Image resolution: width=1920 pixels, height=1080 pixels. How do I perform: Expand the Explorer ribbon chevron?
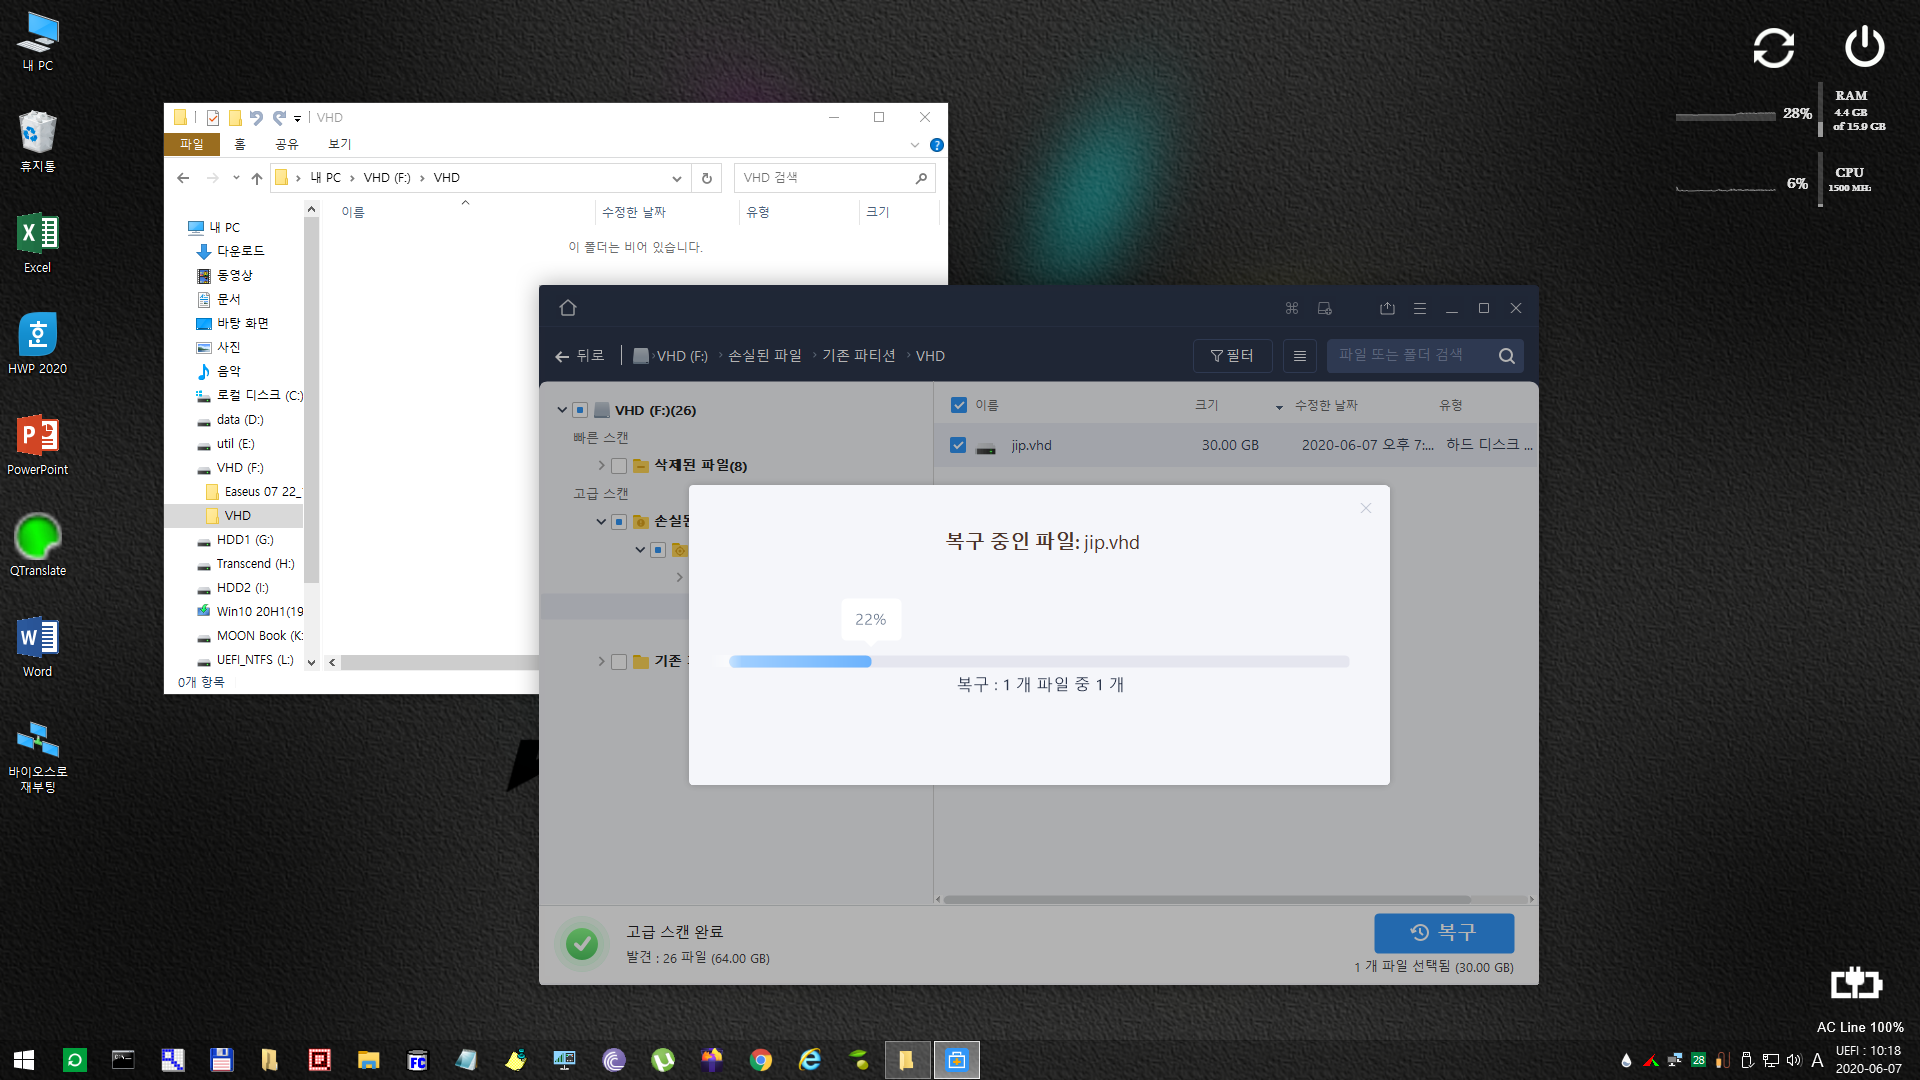tap(914, 145)
